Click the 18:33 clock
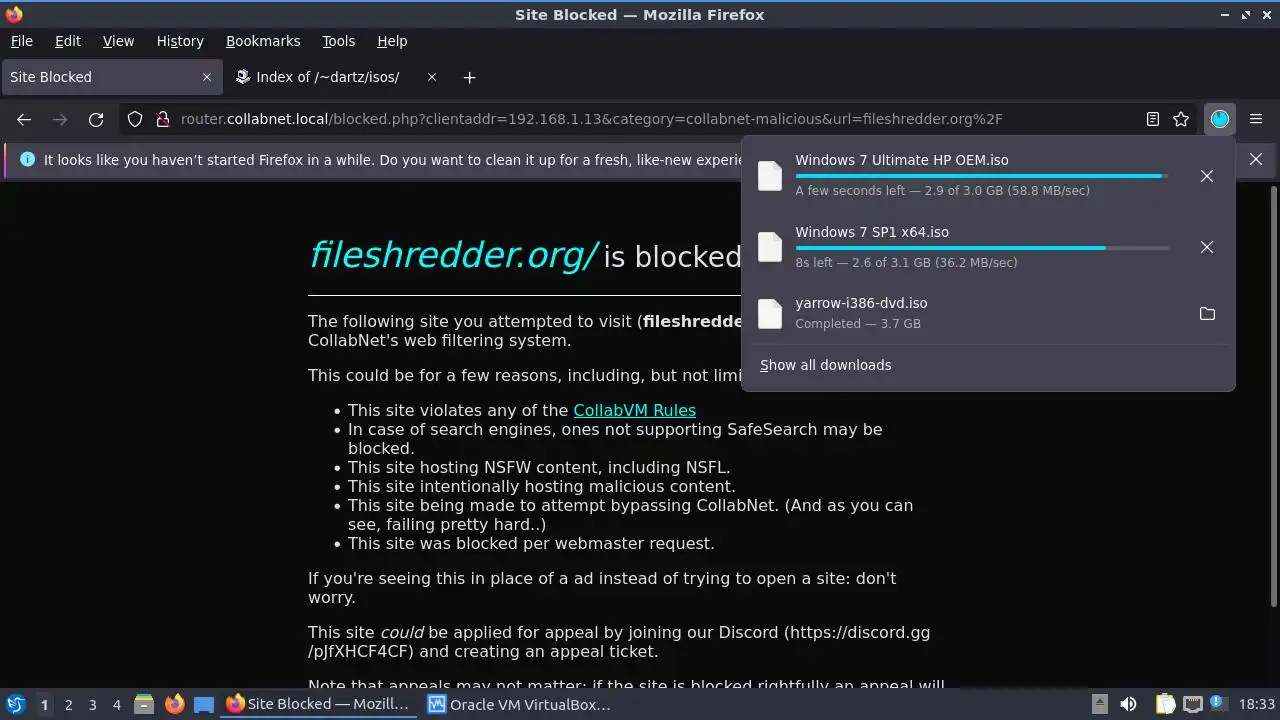The width and height of the screenshot is (1280, 720). click(1257, 704)
